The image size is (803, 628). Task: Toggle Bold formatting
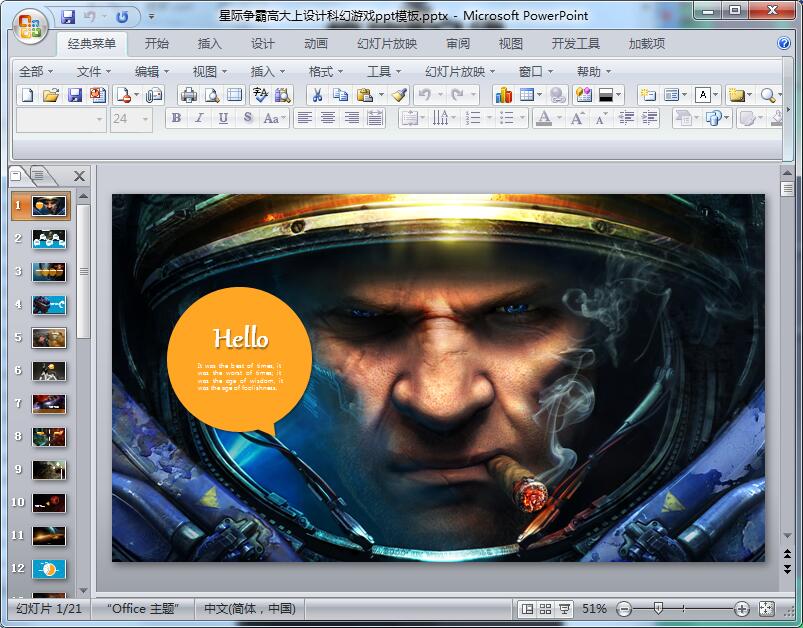176,118
